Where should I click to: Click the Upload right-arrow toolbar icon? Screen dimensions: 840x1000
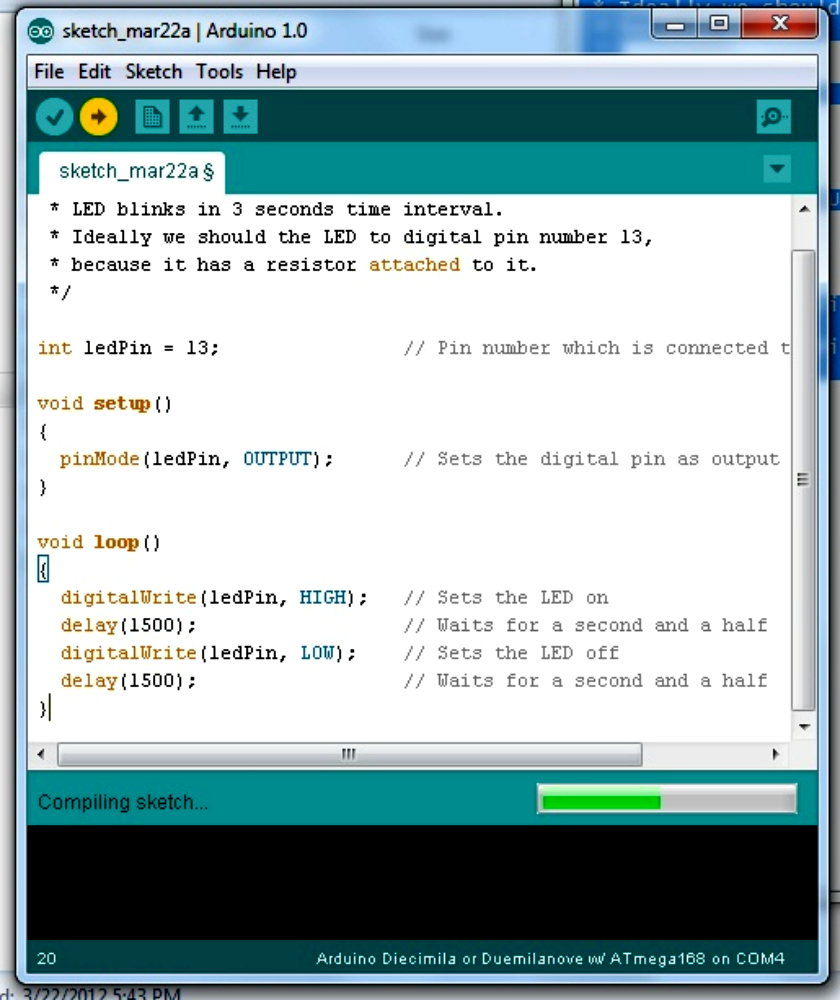pyautogui.click(x=99, y=117)
